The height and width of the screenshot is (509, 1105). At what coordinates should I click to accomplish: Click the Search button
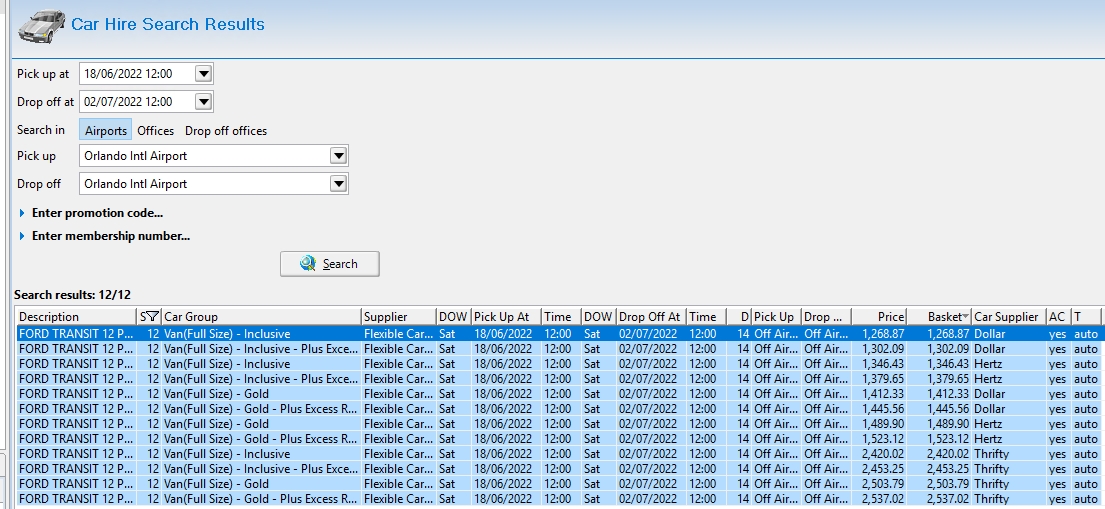pos(330,264)
